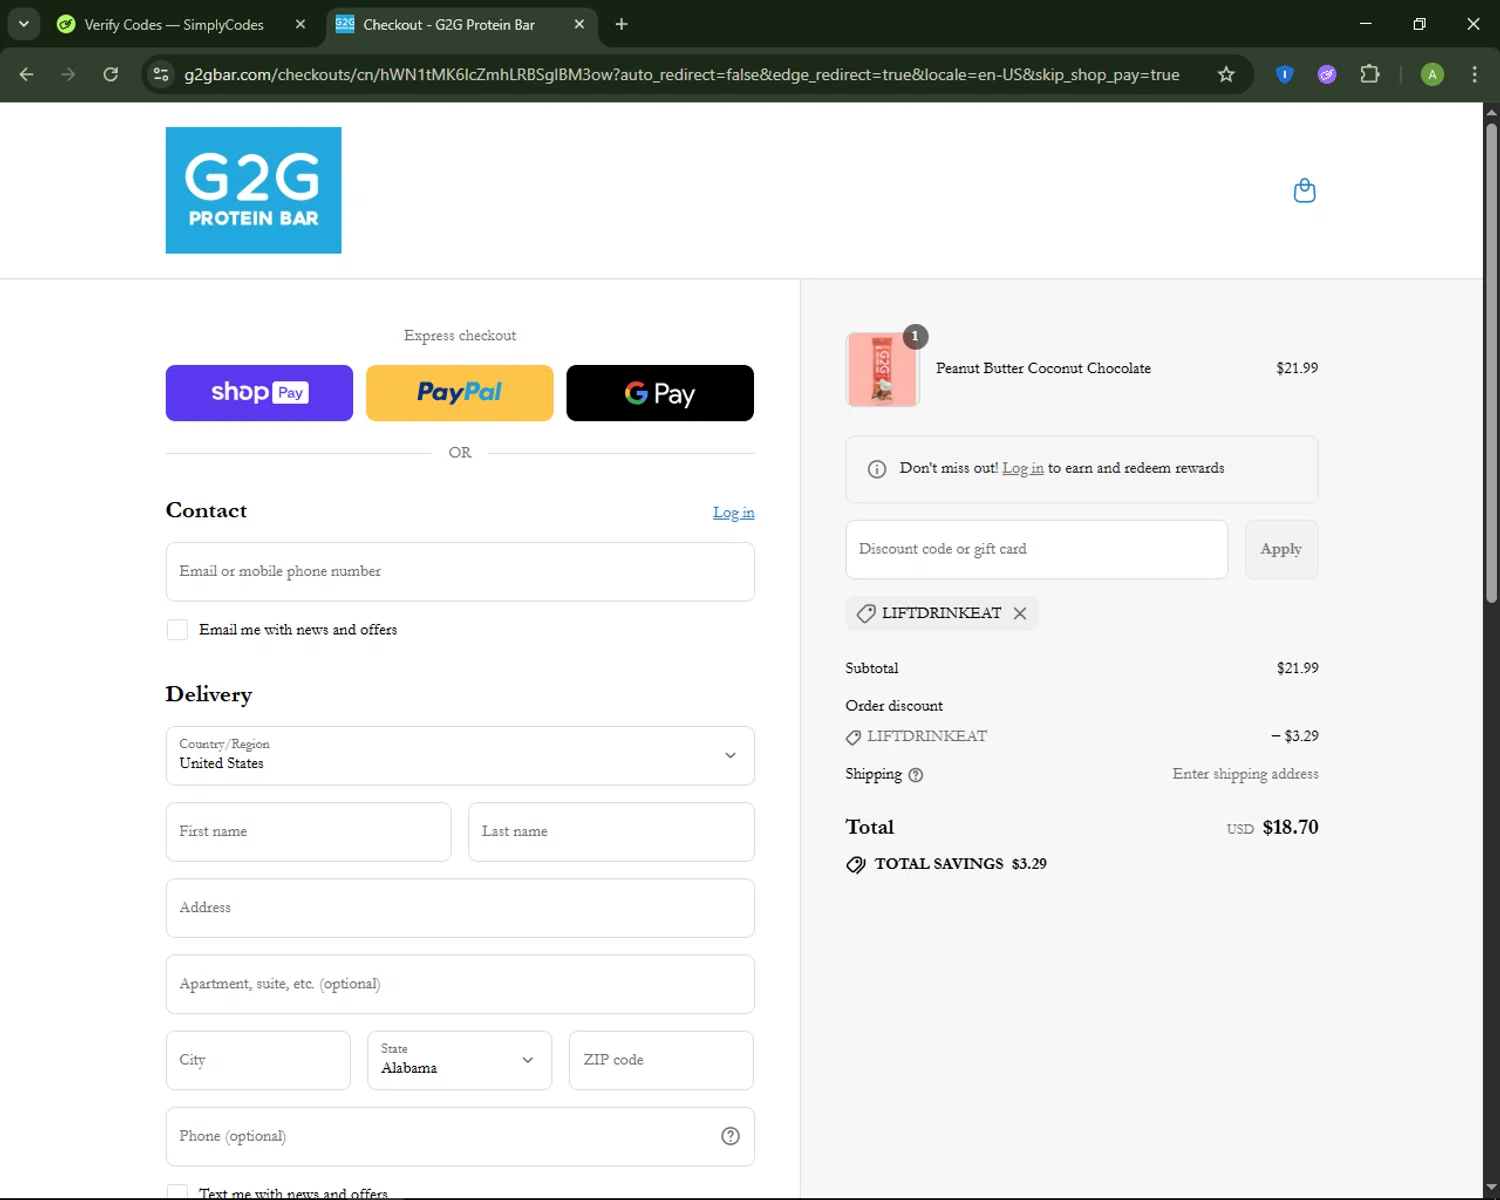
Task: Reload the checkout page
Action: (111, 74)
